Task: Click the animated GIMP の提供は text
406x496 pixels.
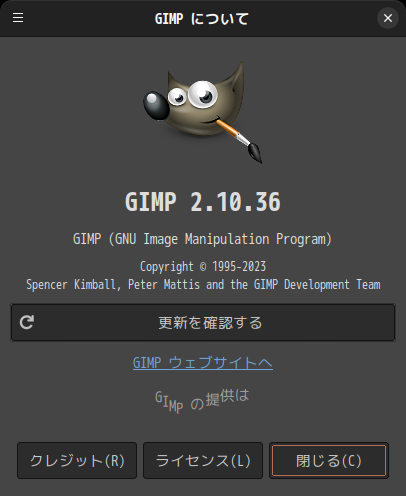Action: tap(202, 401)
